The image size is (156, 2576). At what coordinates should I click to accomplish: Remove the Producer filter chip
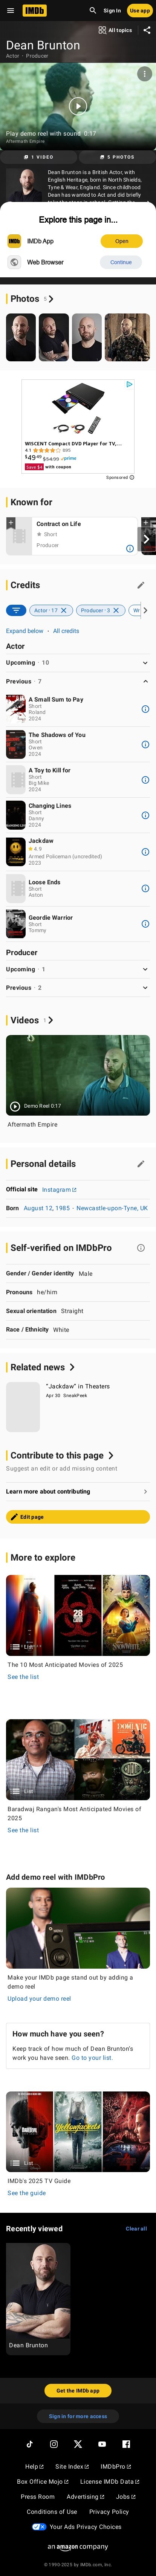pyautogui.click(x=116, y=610)
